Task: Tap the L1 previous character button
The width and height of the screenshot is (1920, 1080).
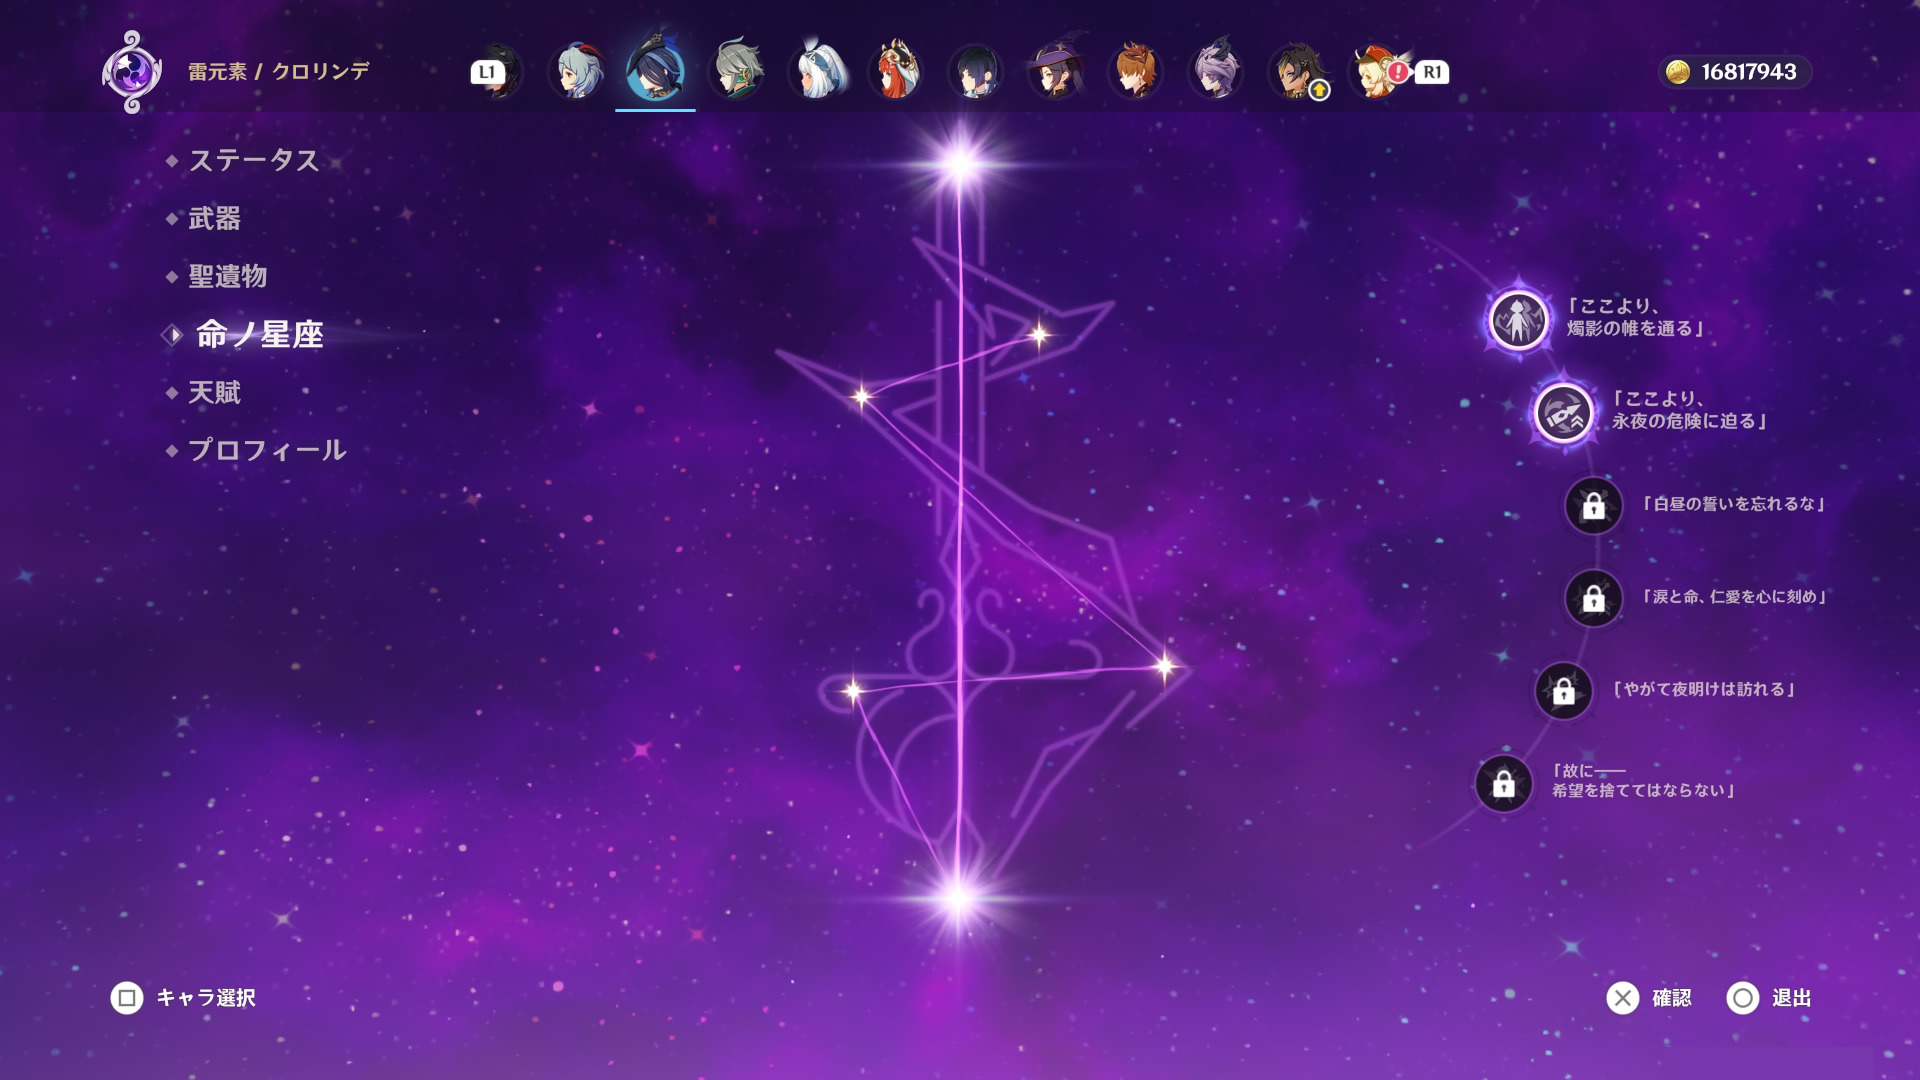Action: (486, 72)
